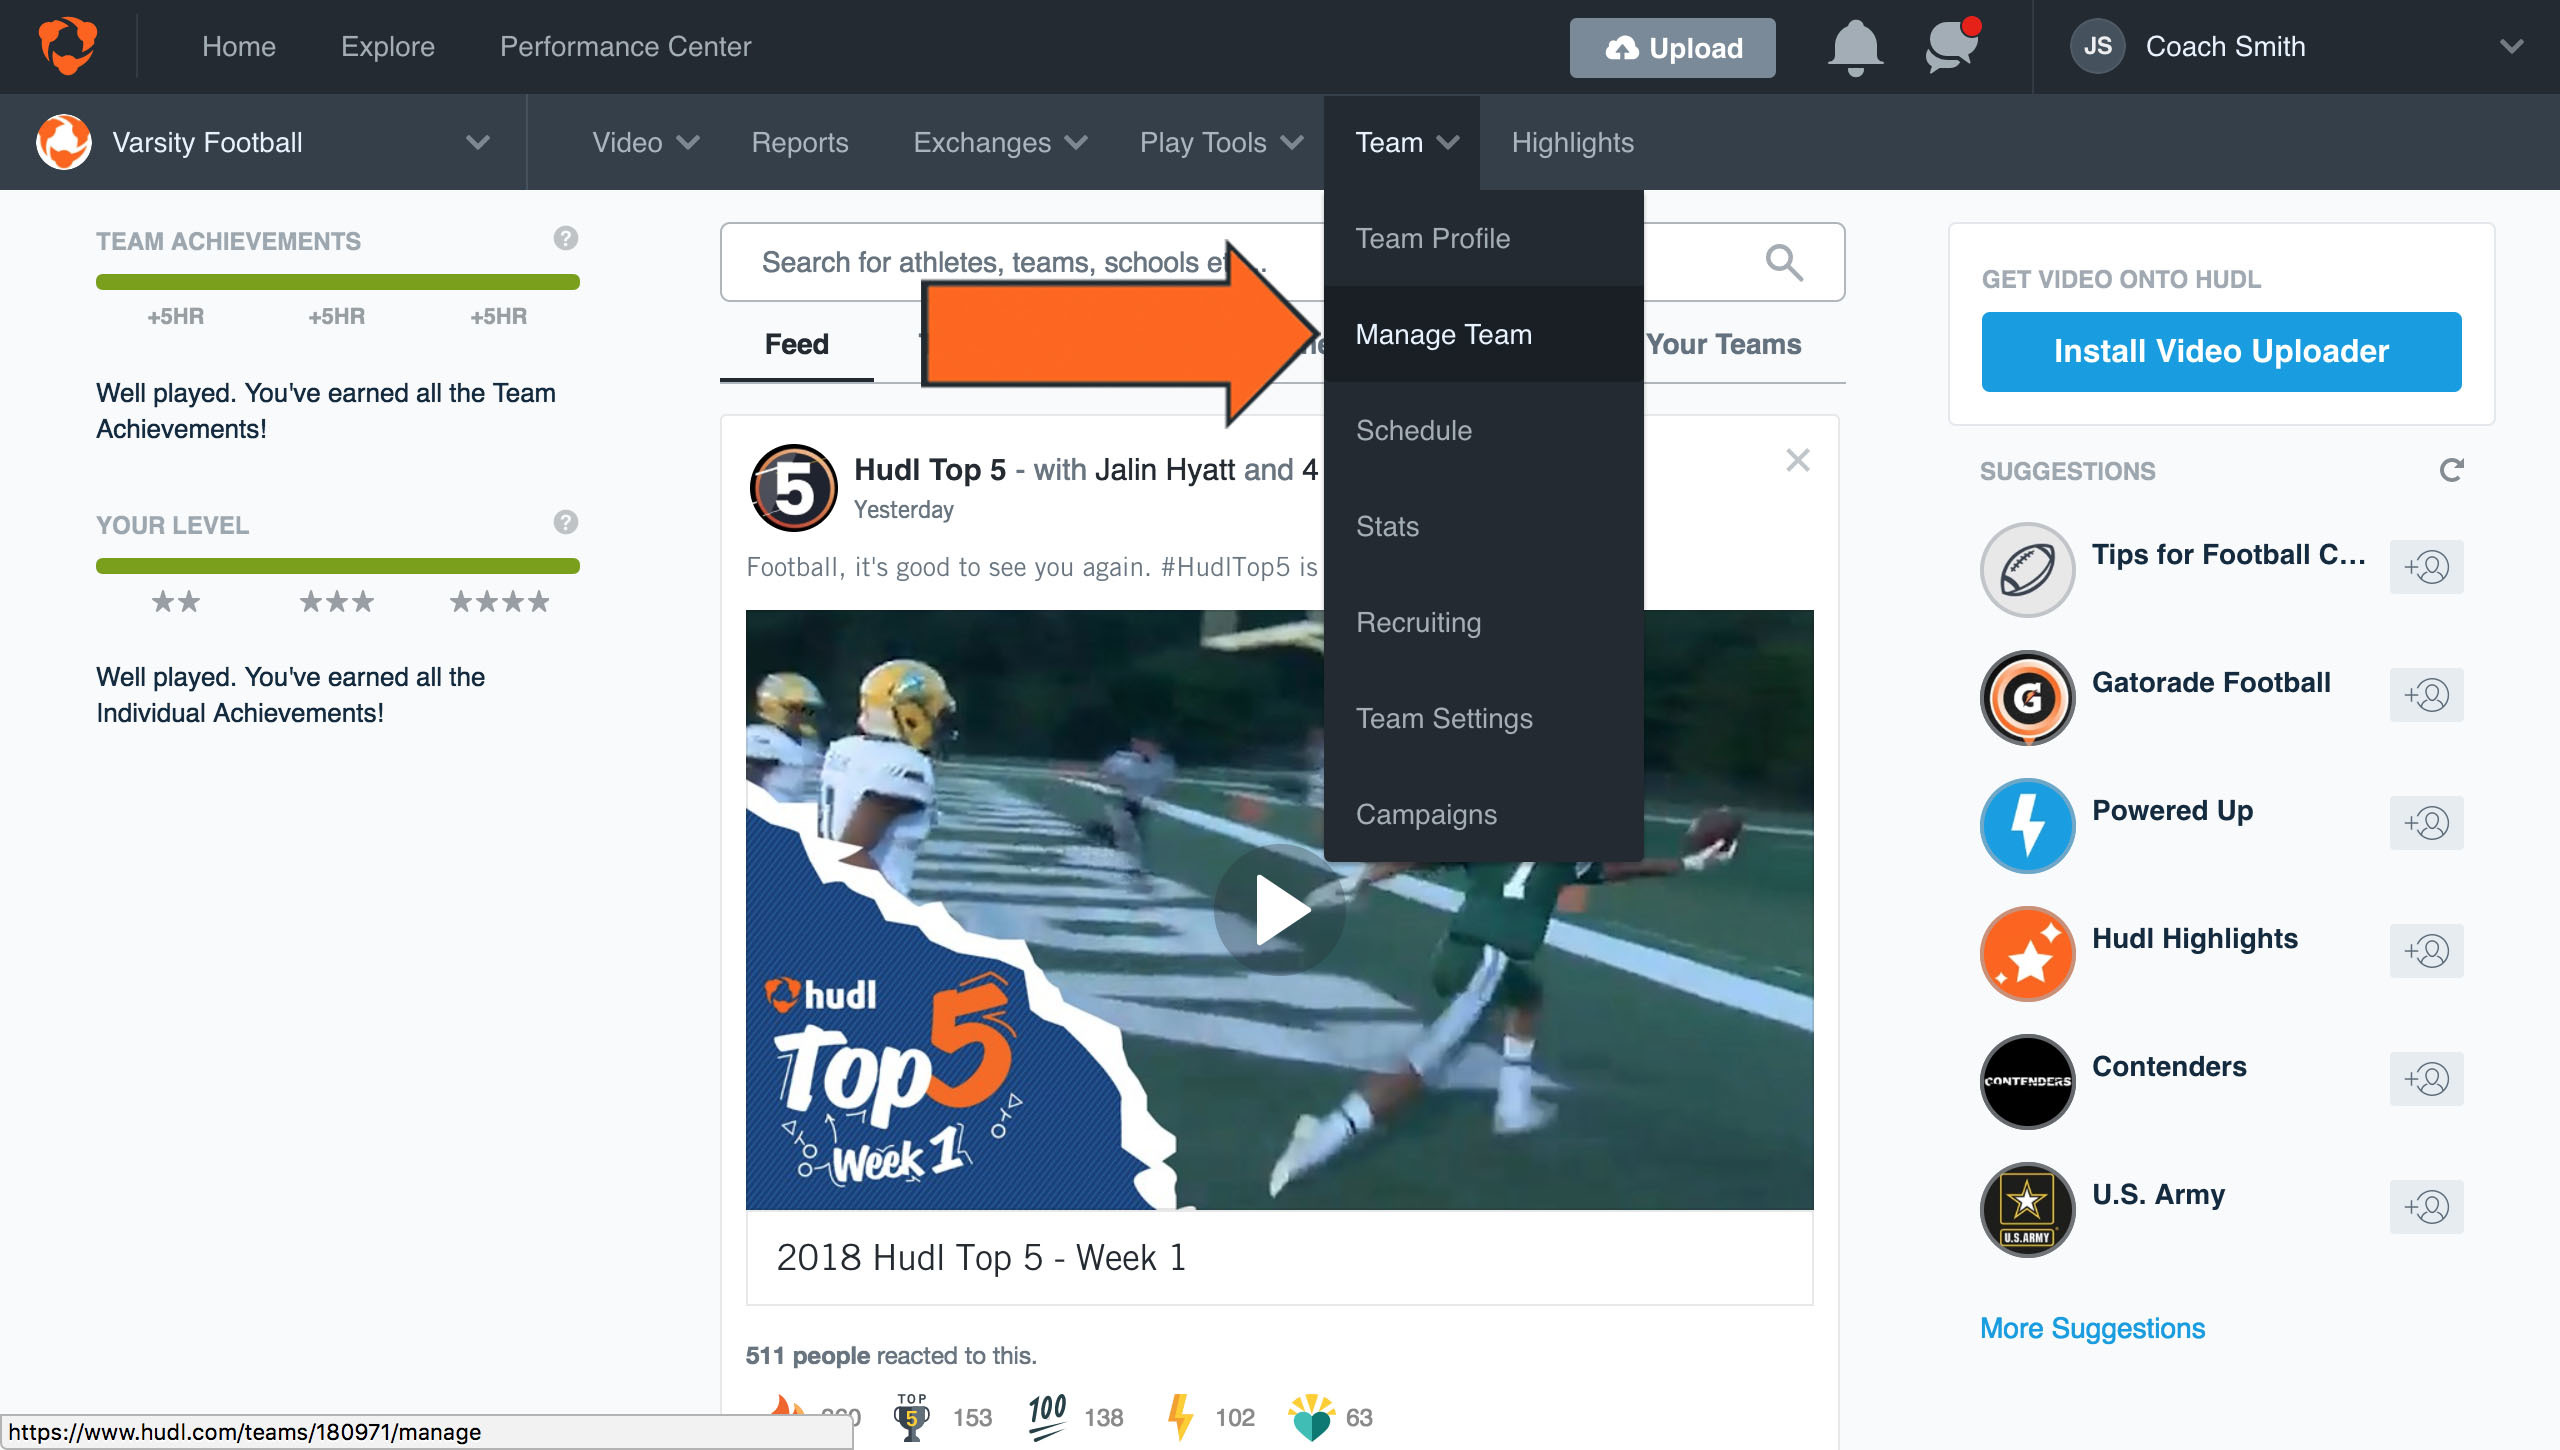This screenshot has height=1450, width=2560.
Task: Click the Gatorade Football profile picture
Action: pos(2028,697)
